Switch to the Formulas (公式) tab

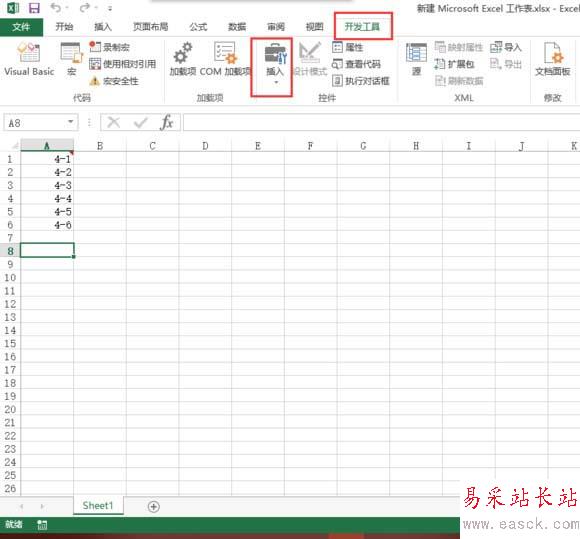point(198,27)
